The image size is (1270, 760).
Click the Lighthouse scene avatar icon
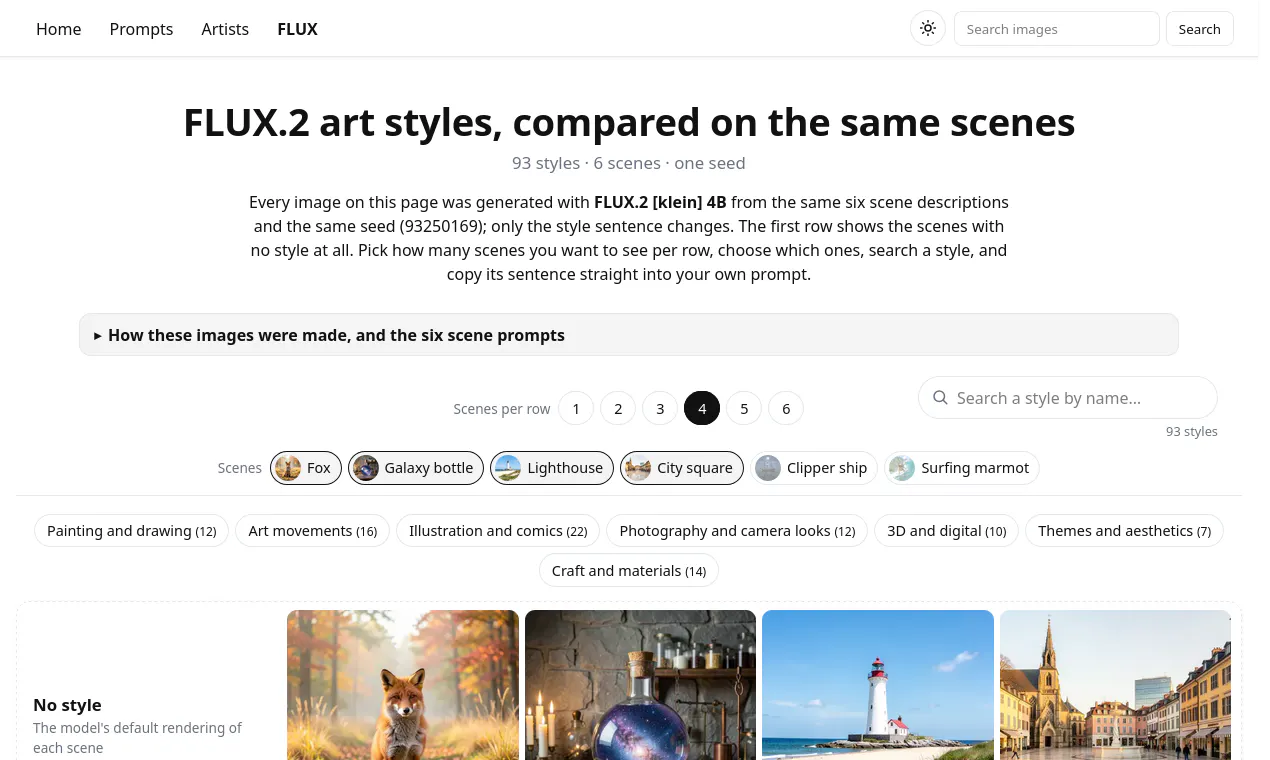coord(508,468)
